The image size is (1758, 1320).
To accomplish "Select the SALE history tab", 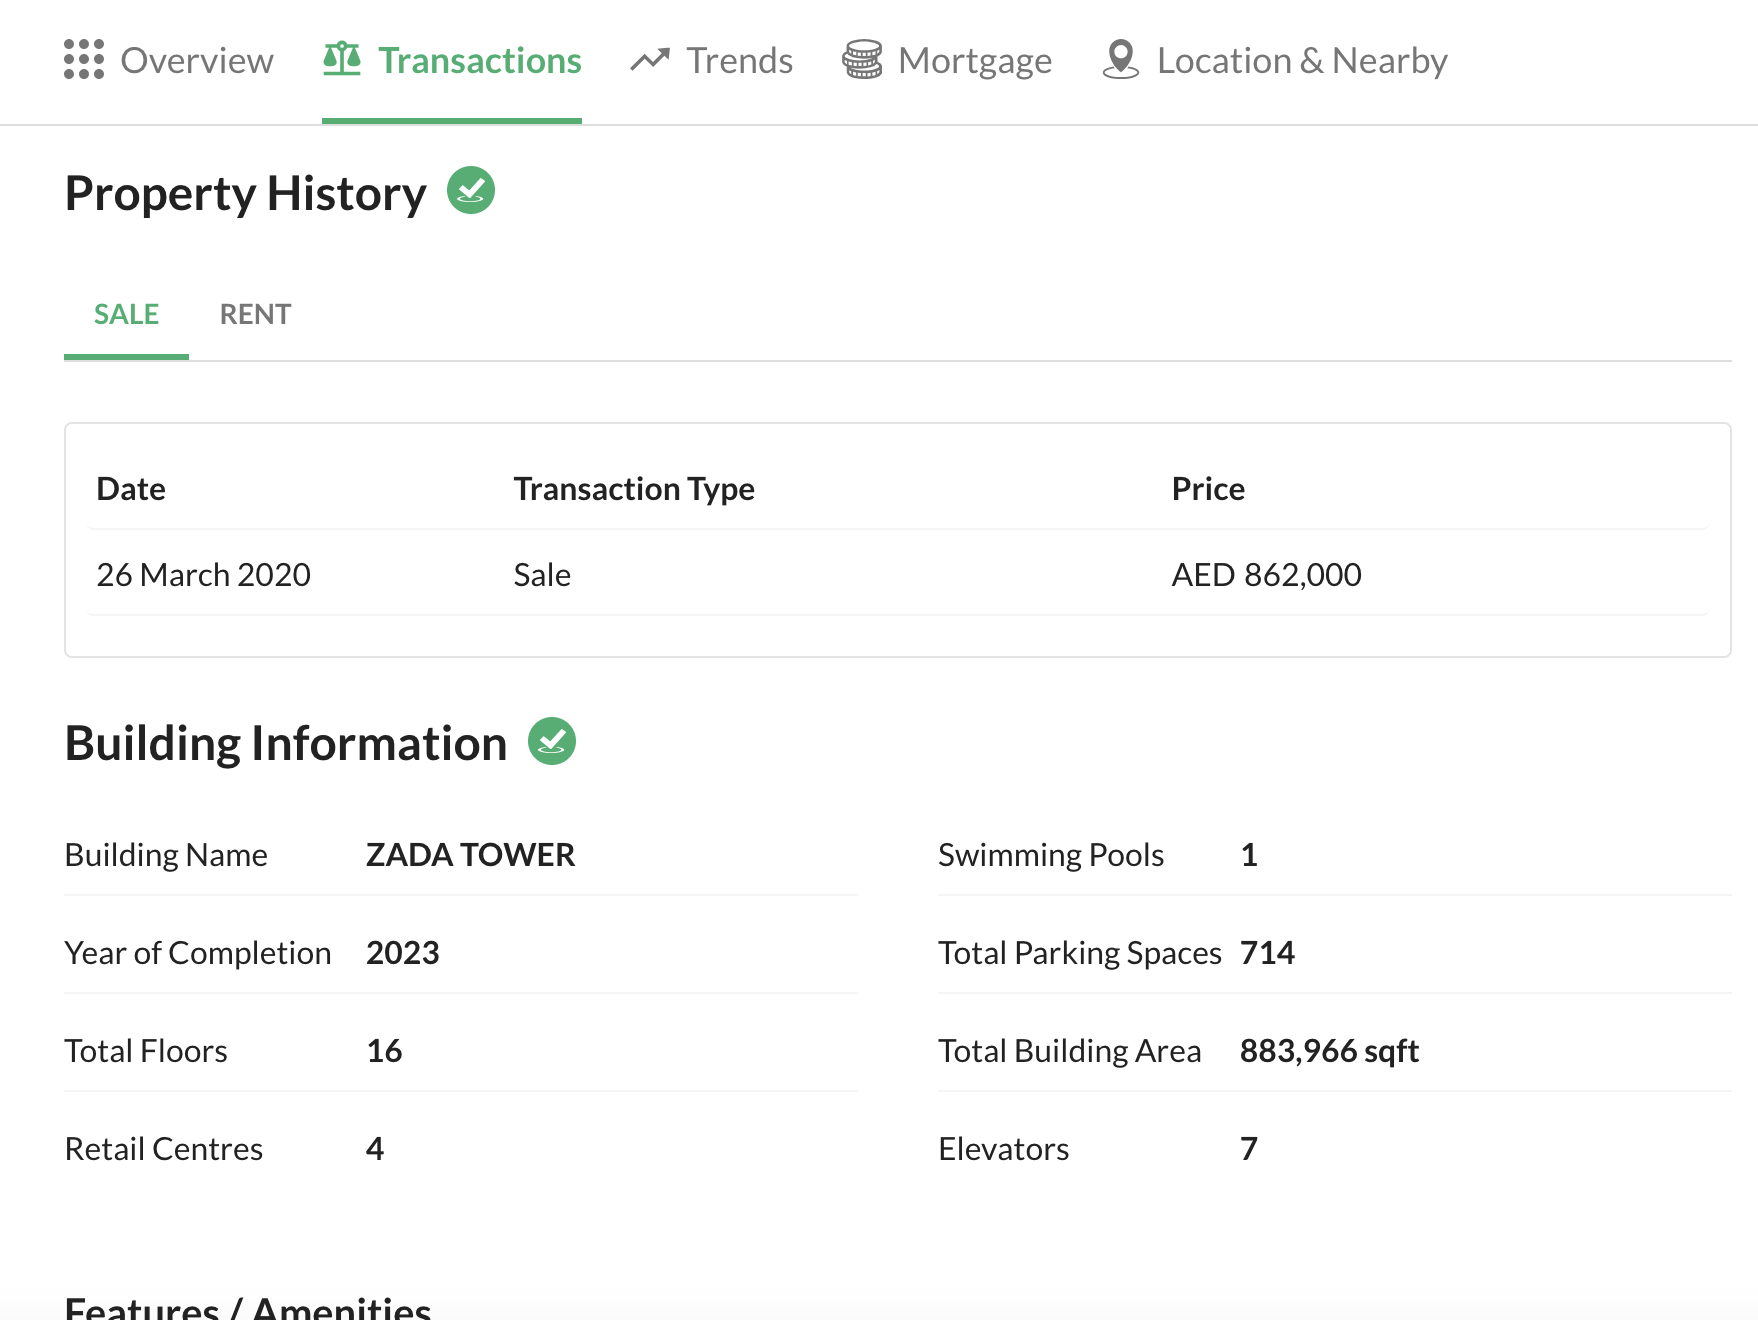I will pos(126,314).
